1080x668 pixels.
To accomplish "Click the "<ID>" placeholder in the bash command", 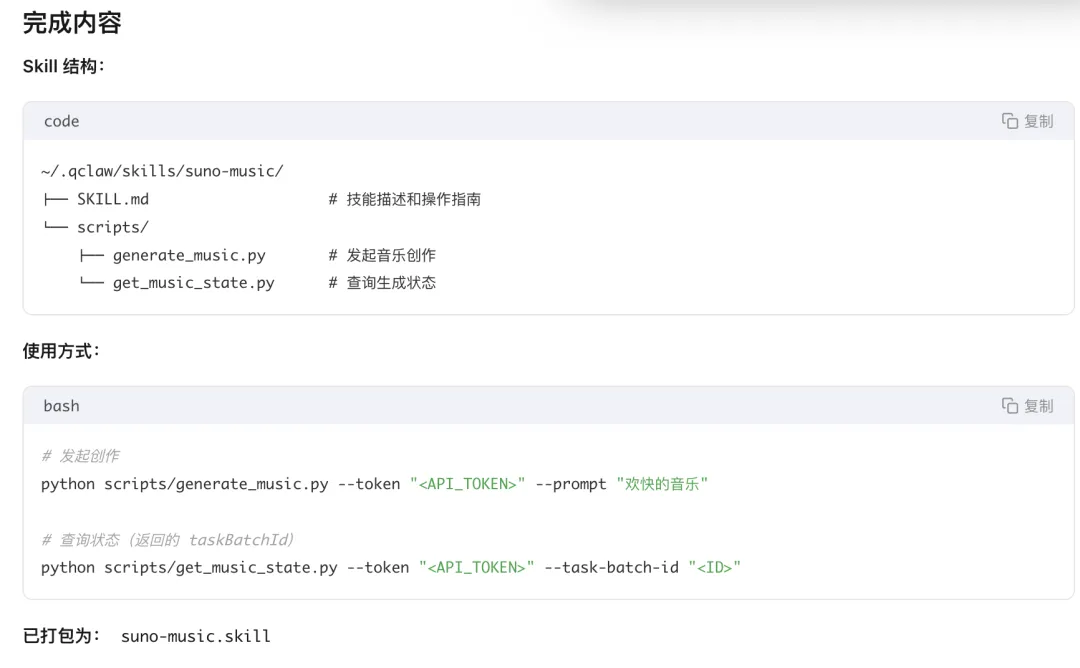I will tap(714, 568).
